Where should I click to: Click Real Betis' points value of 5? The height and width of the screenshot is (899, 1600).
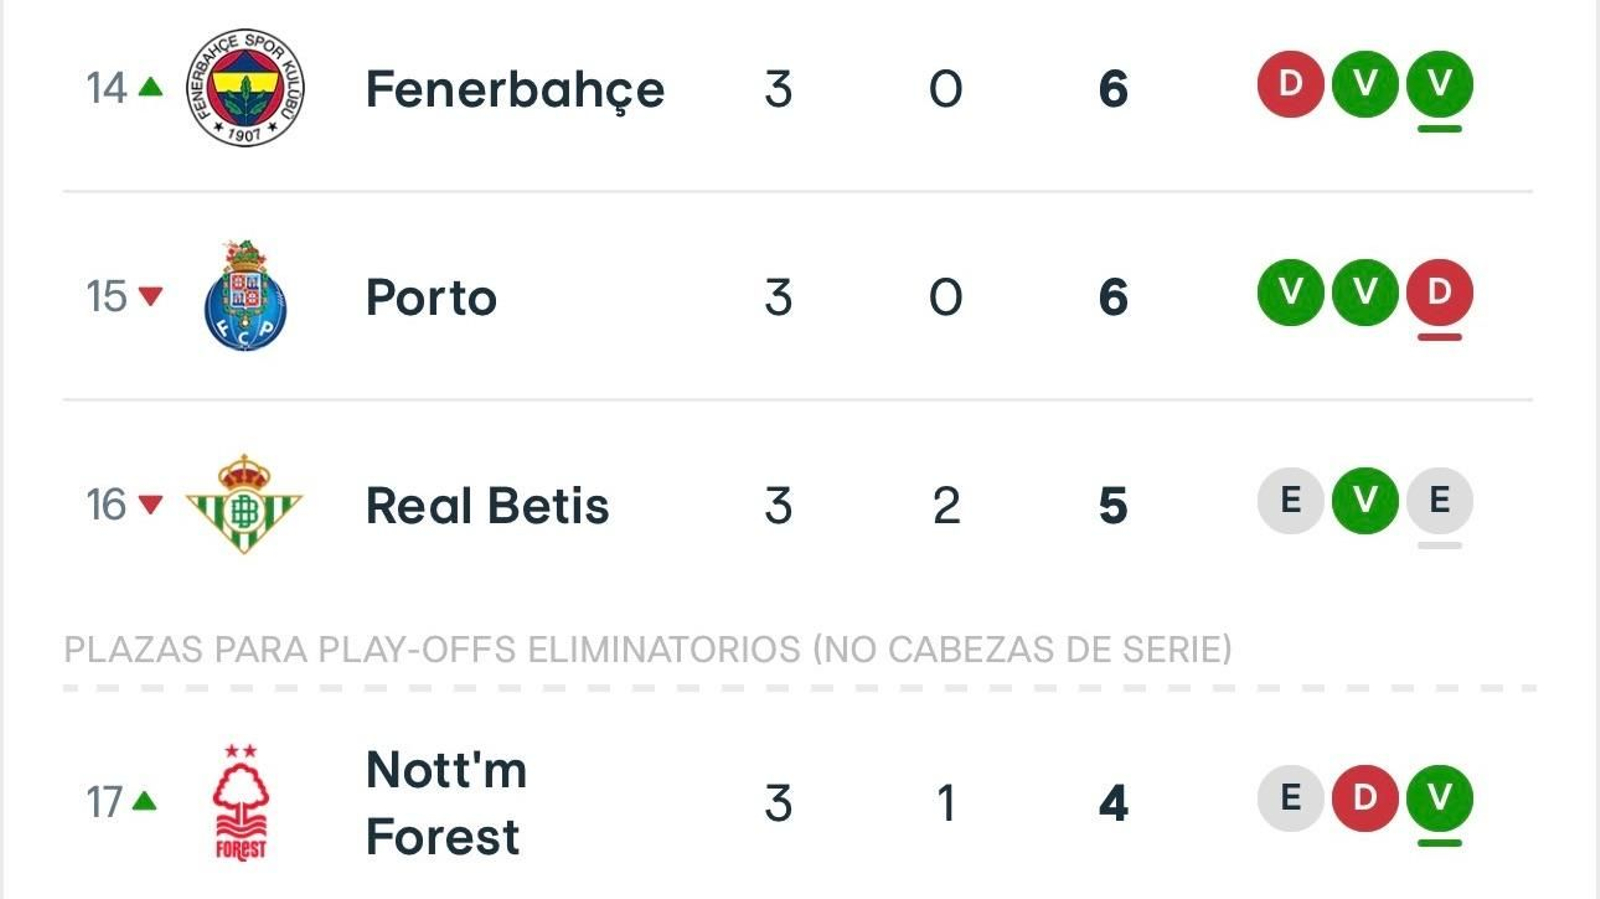tap(1113, 503)
